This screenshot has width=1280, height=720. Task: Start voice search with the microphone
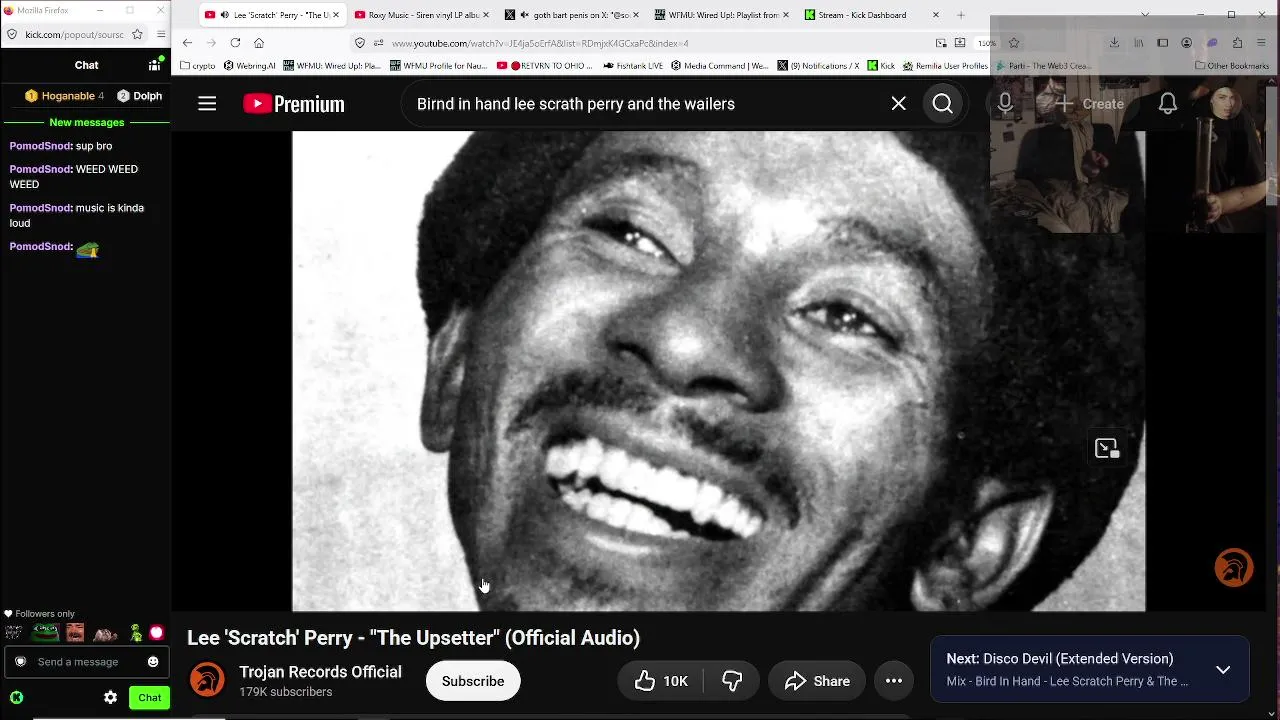pos(1005,104)
